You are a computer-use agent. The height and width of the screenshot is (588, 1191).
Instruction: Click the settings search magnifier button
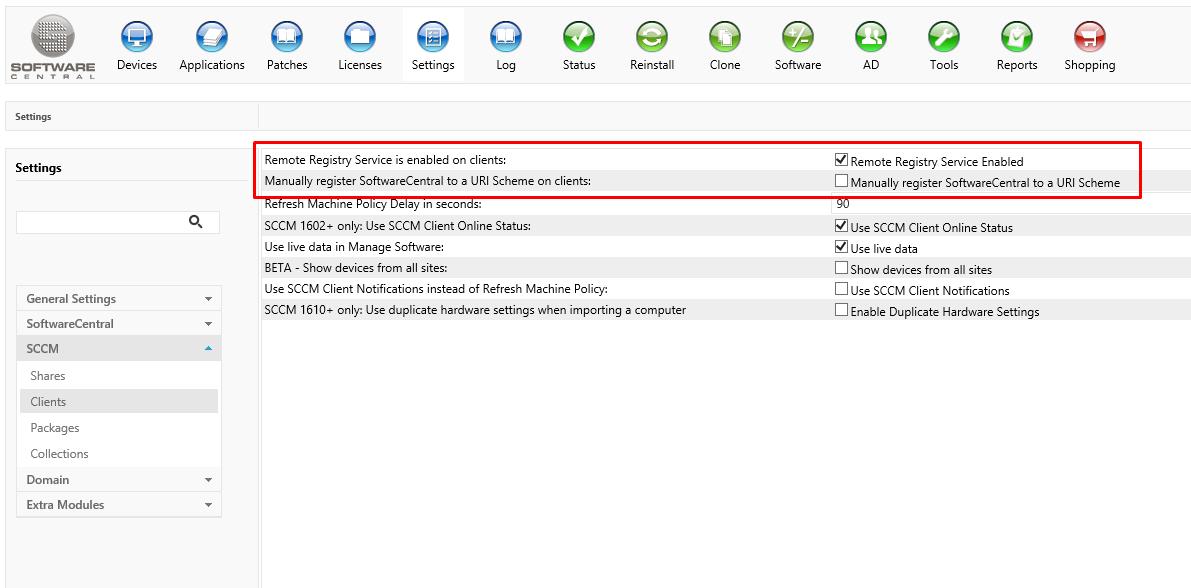point(196,222)
